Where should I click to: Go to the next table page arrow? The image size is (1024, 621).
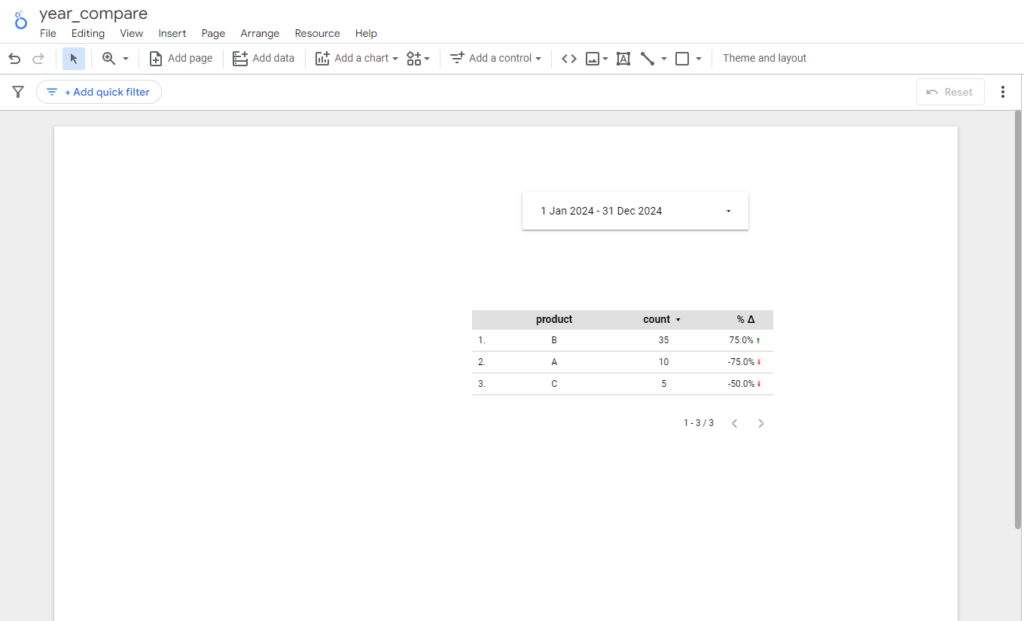point(761,424)
